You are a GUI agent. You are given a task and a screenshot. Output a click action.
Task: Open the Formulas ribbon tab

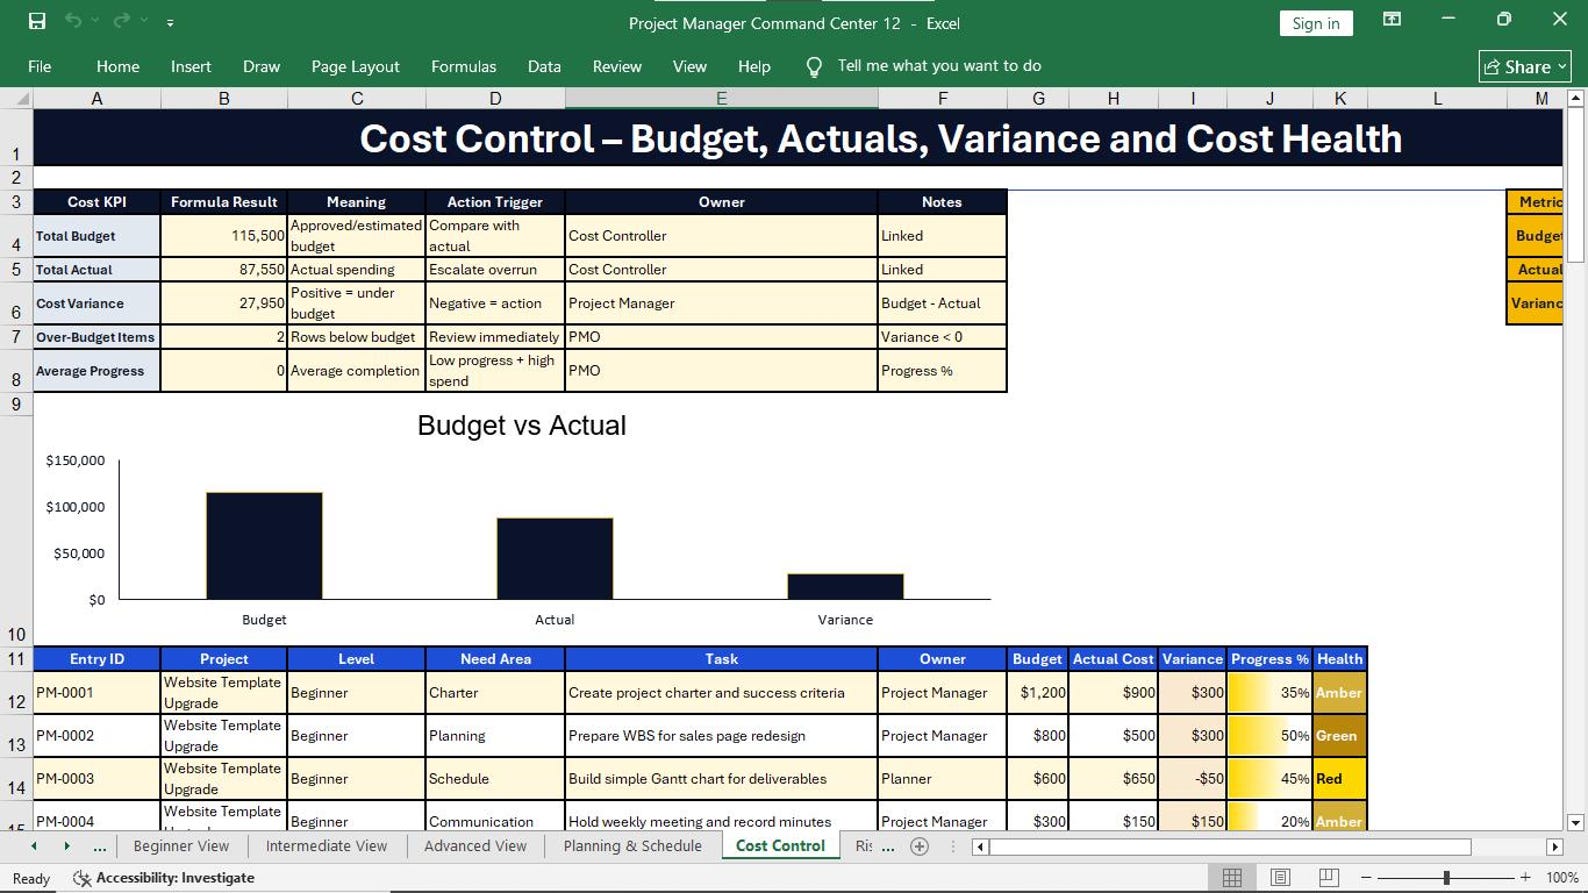[x=463, y=66]
